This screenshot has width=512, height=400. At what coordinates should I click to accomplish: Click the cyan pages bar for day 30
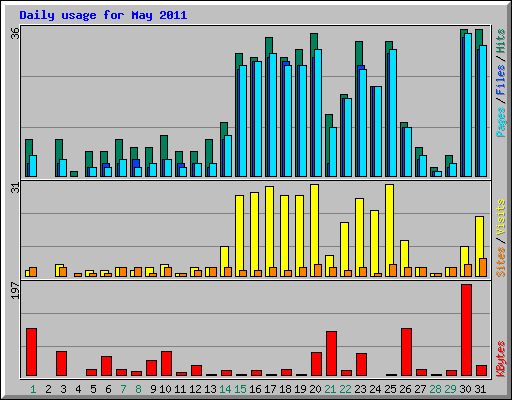pos(468,105)
